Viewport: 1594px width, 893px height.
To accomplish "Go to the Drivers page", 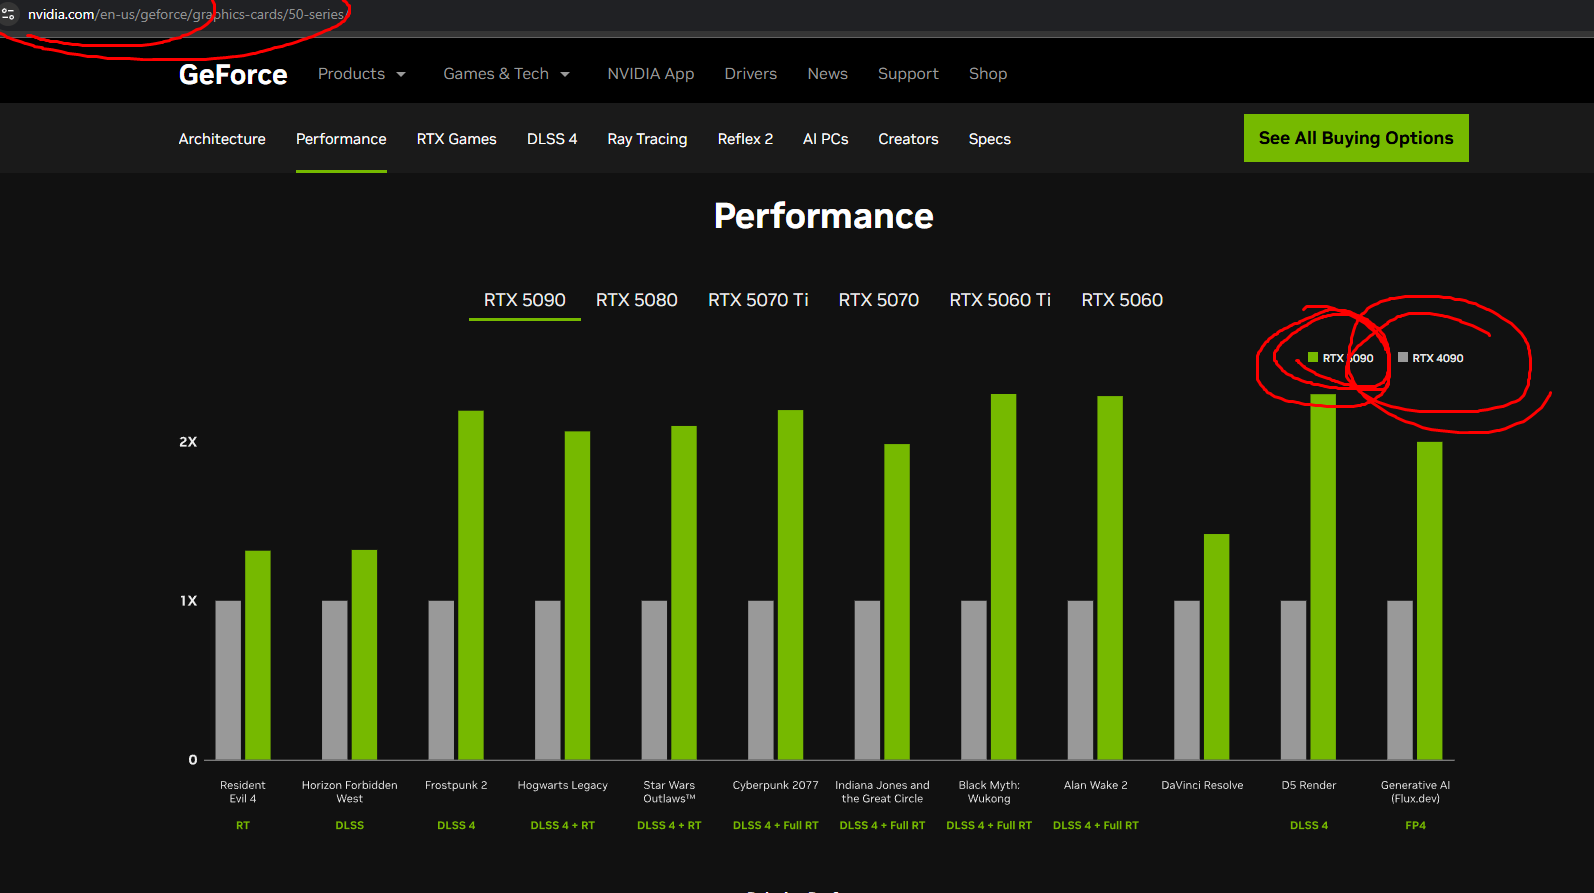I will pyautogui.click(x=751, y=74).
